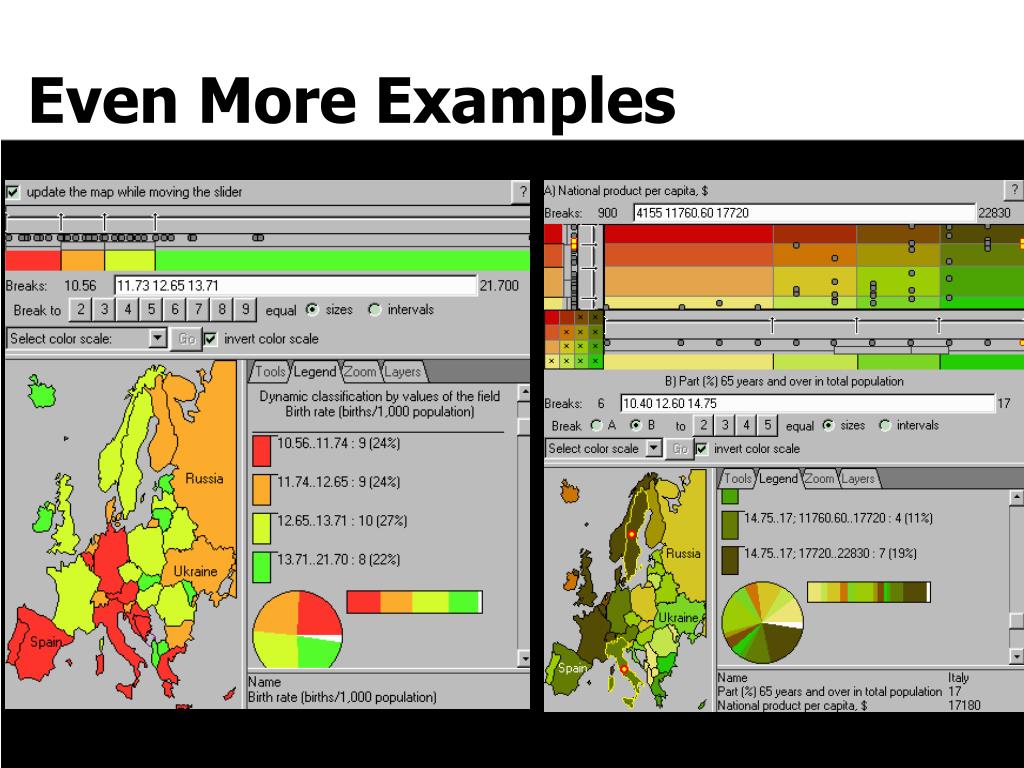The width and height of the screenshot is (1024, 768).
Task: Break birth rate into 6 classes
Action: 174,309
